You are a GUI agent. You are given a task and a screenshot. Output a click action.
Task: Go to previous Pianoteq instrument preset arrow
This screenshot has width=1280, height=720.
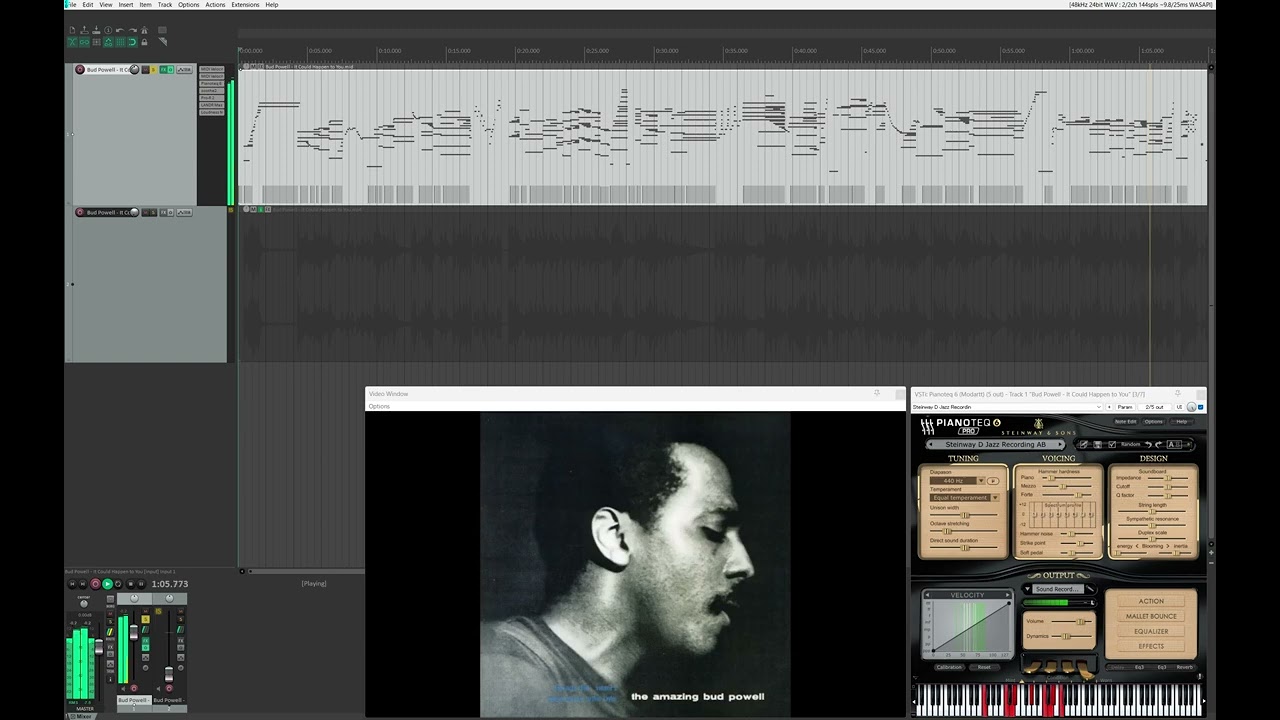(x=931, y=444)
